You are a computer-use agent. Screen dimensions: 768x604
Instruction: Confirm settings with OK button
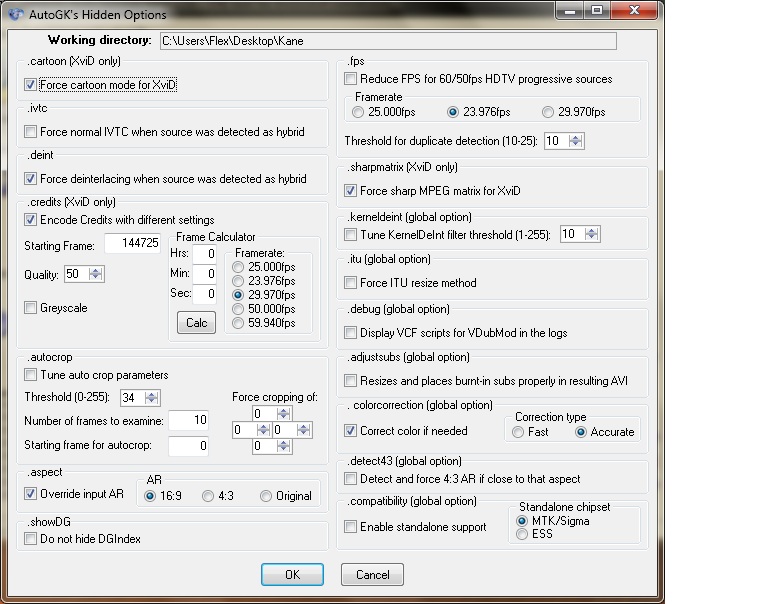[x=292, y=574]
